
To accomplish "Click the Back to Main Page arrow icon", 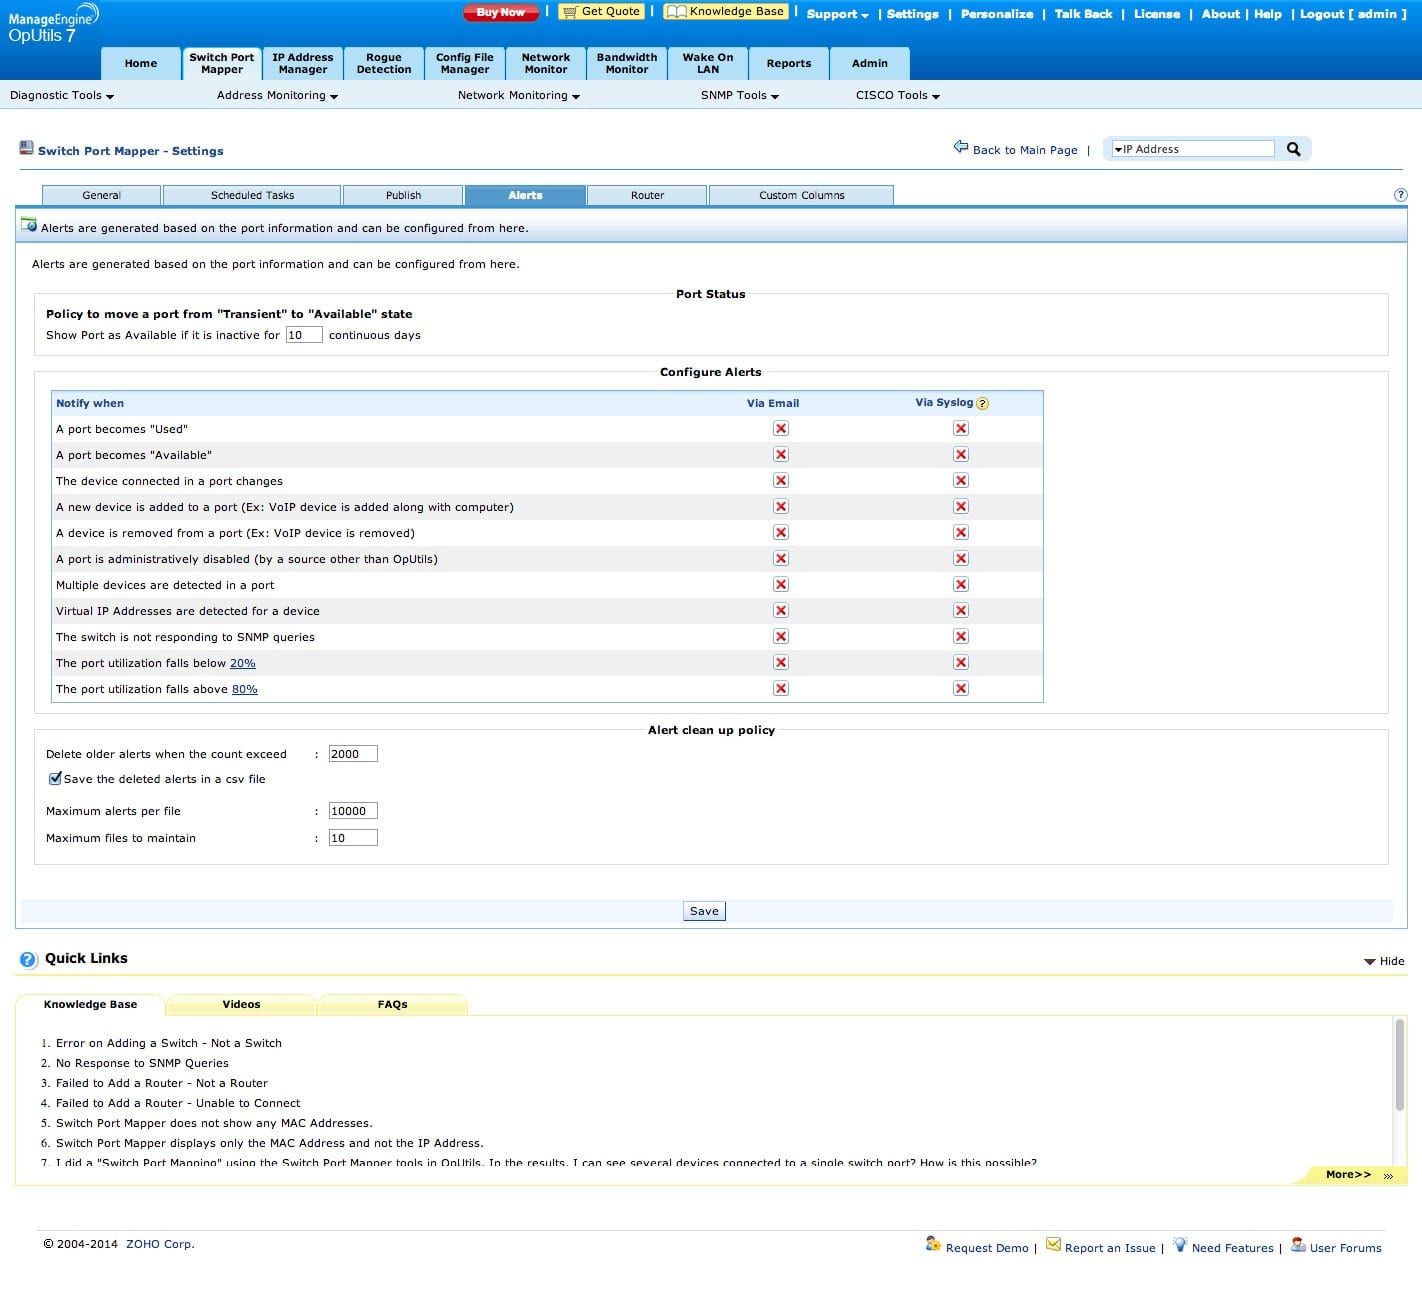I will click(x=961, y=147).
